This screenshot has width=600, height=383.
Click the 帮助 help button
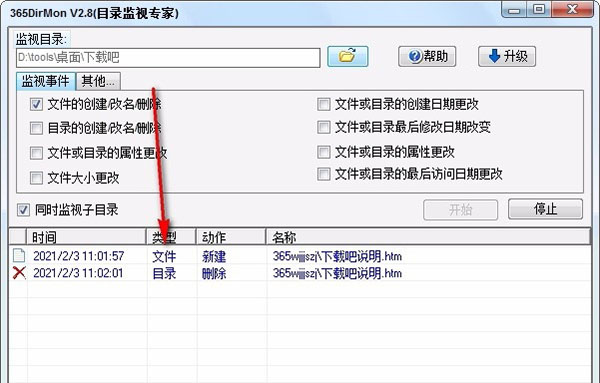pos(427,57)
